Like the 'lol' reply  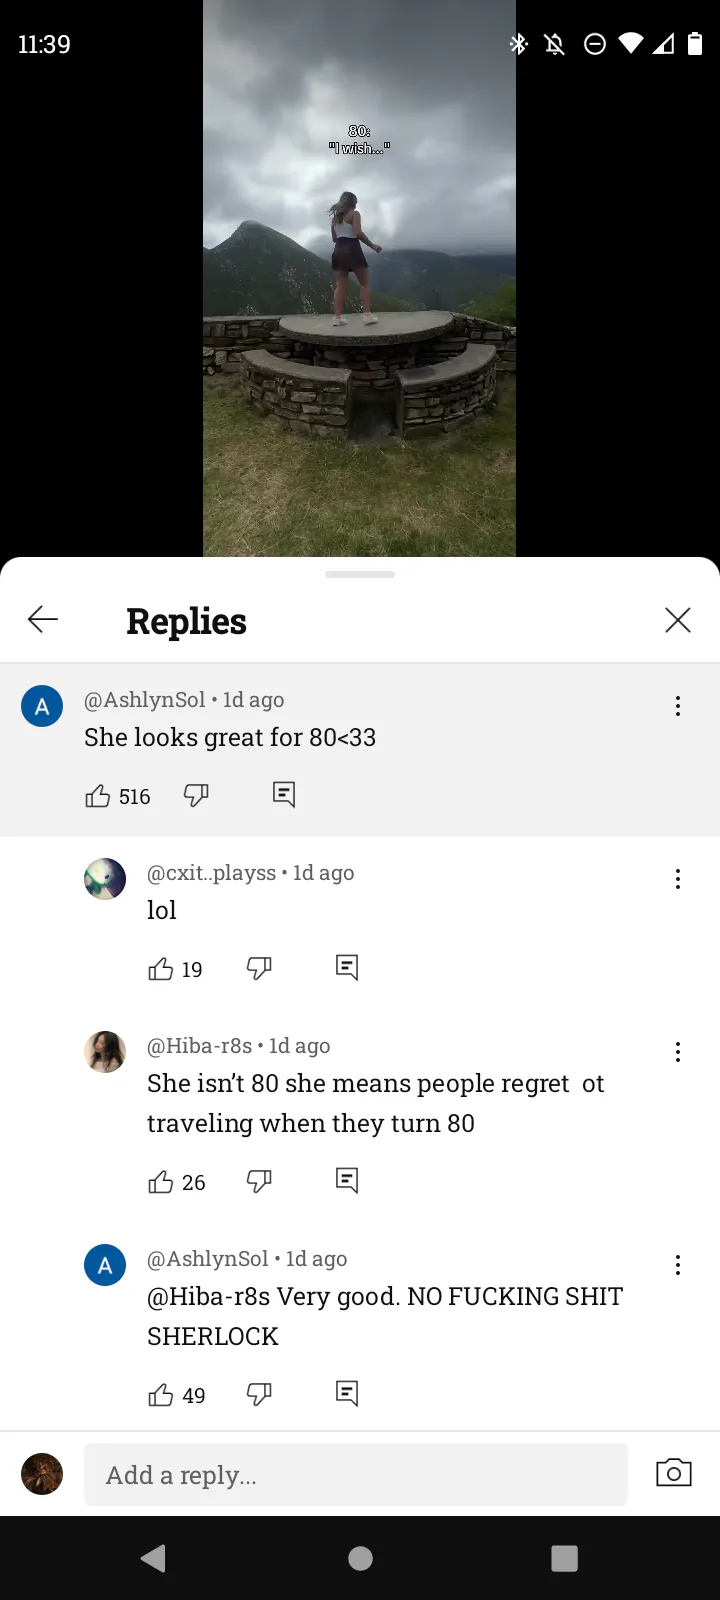[x=161, y=969]
